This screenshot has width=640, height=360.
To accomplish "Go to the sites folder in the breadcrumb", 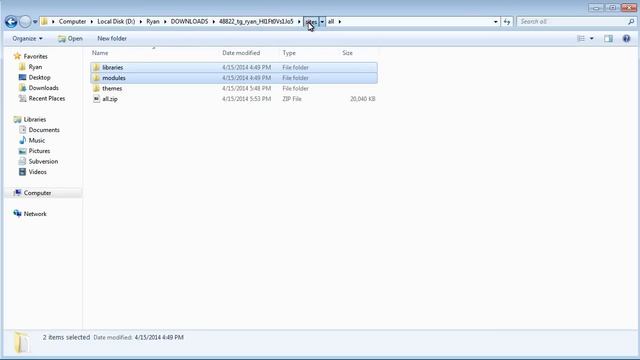I will 311,22.
